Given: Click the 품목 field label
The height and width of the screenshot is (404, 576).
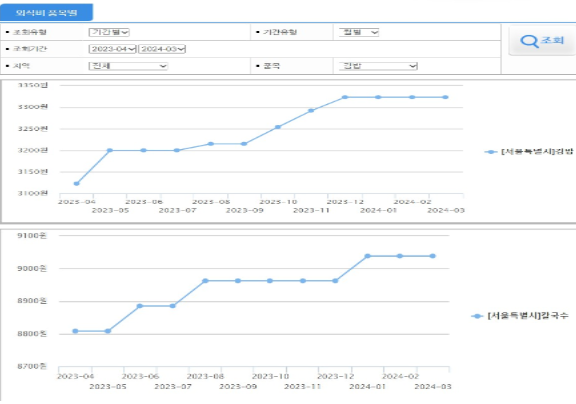Looking at the screenshot, I should coord(271,66).
